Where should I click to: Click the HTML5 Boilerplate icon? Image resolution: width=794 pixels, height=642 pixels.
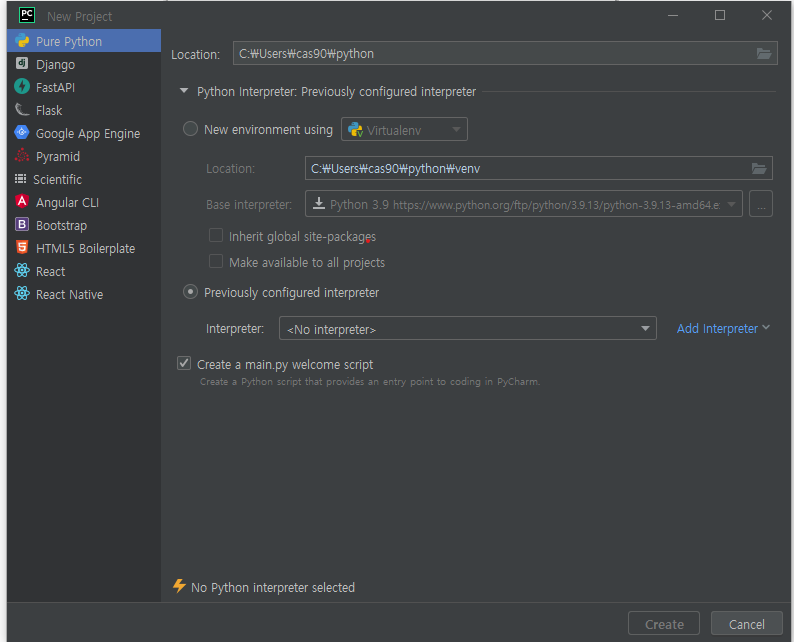point(22,248)
